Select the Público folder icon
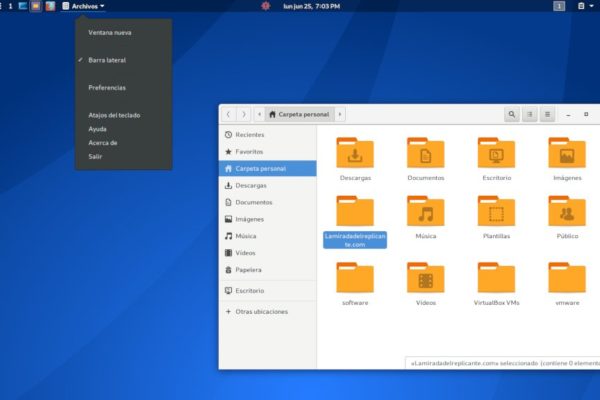 pos(566,212)
